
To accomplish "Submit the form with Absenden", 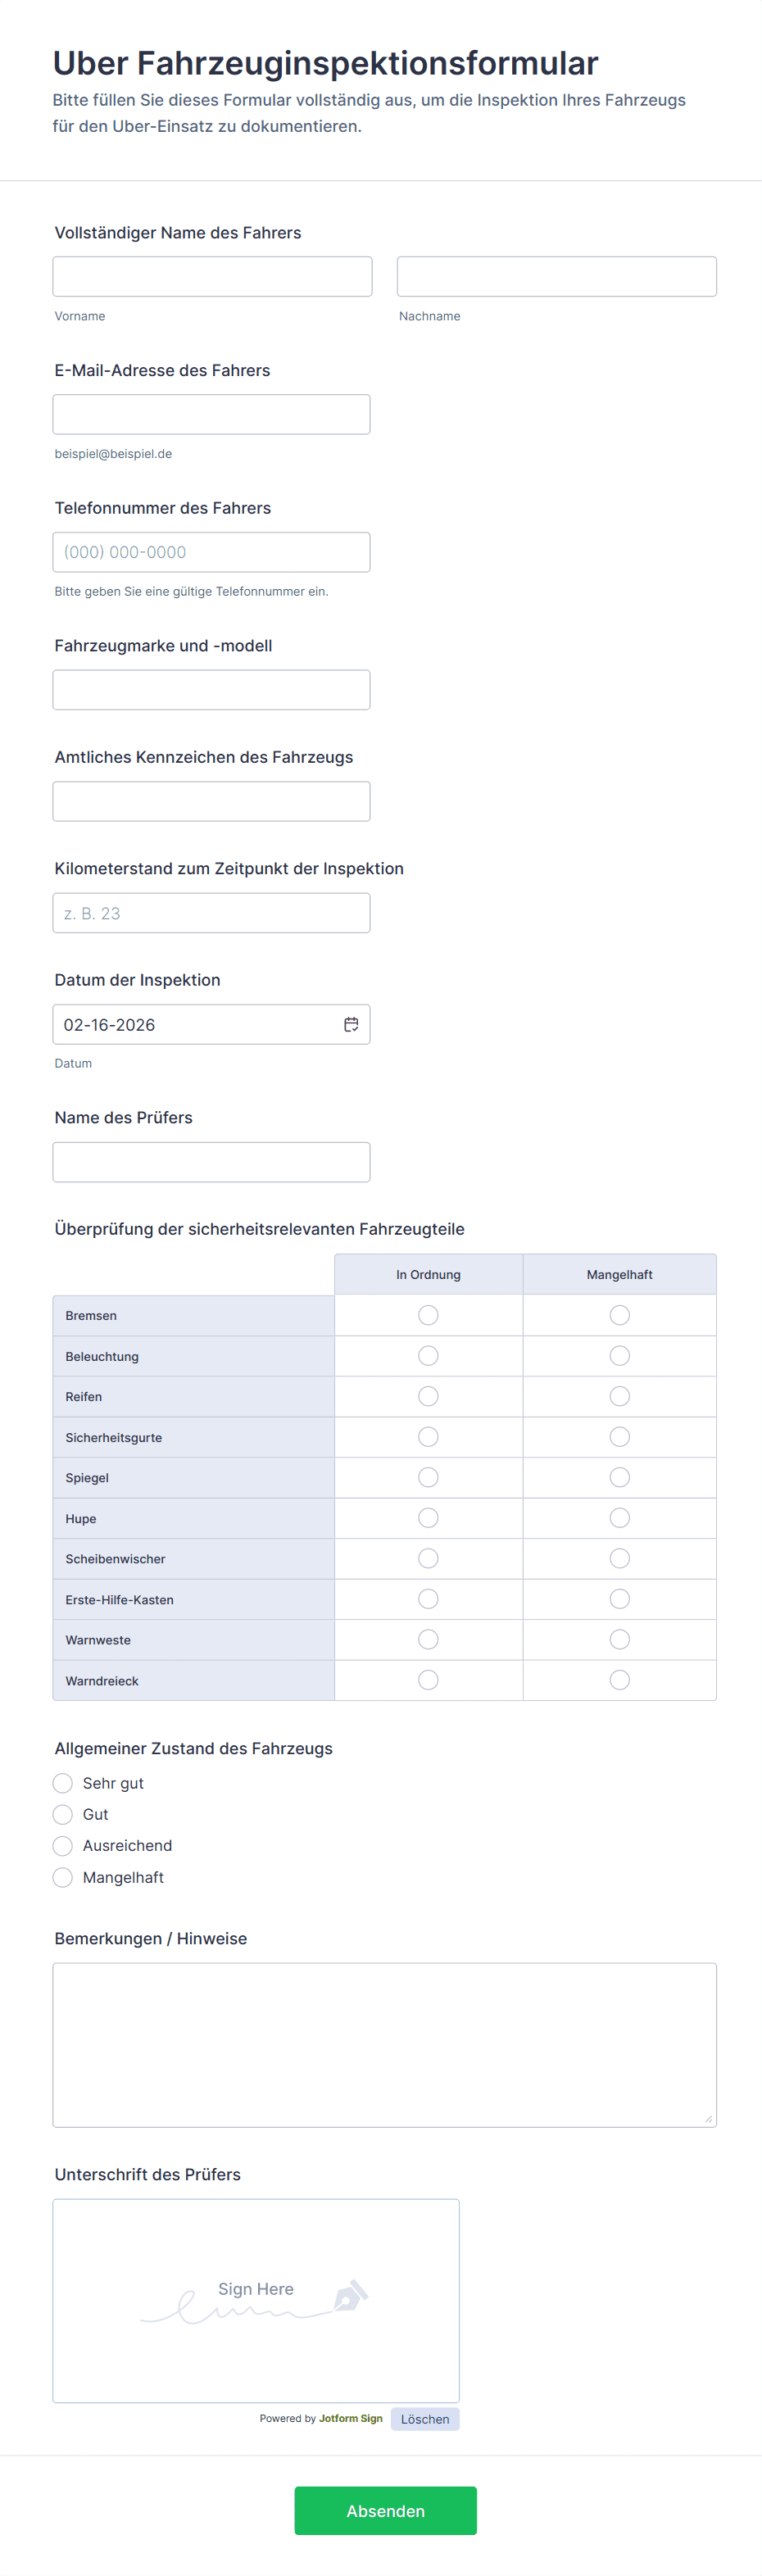I will 385,2510.
